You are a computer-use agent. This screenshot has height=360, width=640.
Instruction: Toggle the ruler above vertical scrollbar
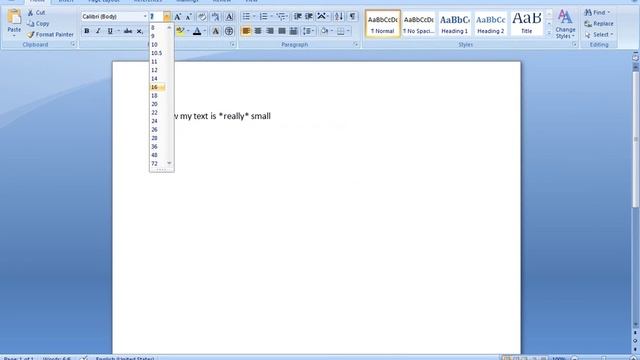[x=635, y=58]
